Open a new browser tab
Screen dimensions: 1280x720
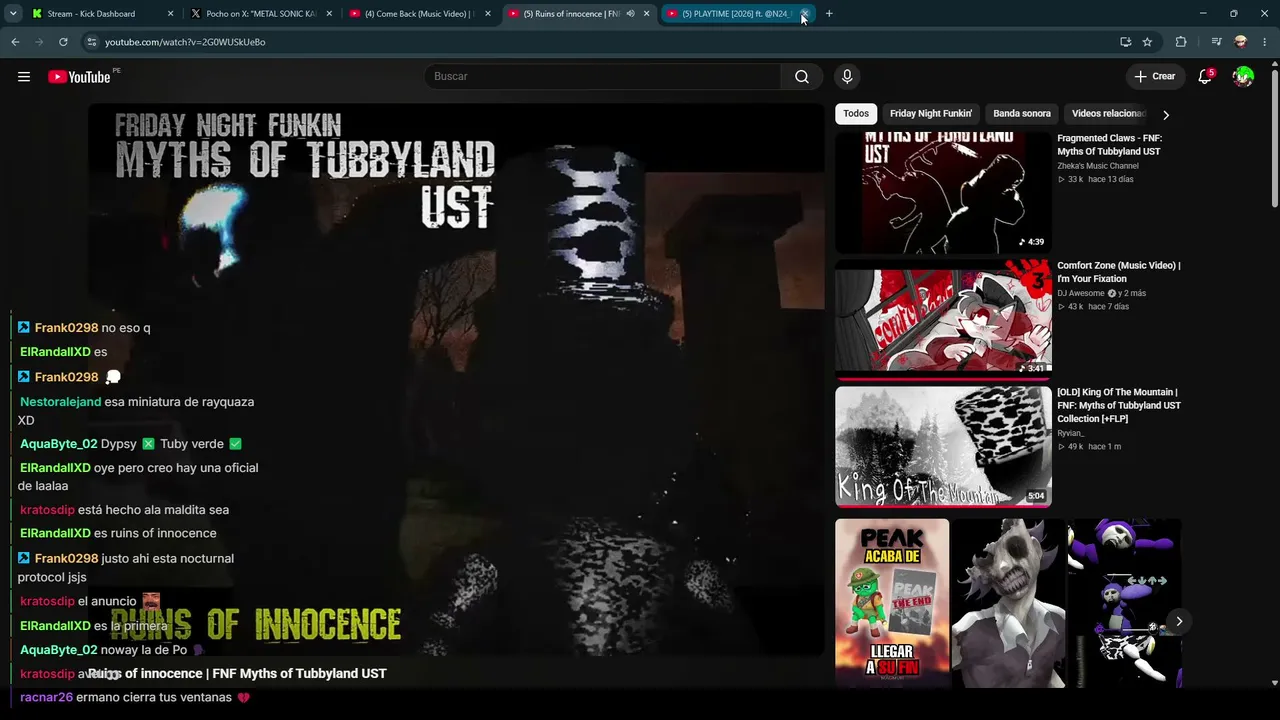tap(829, 14)
